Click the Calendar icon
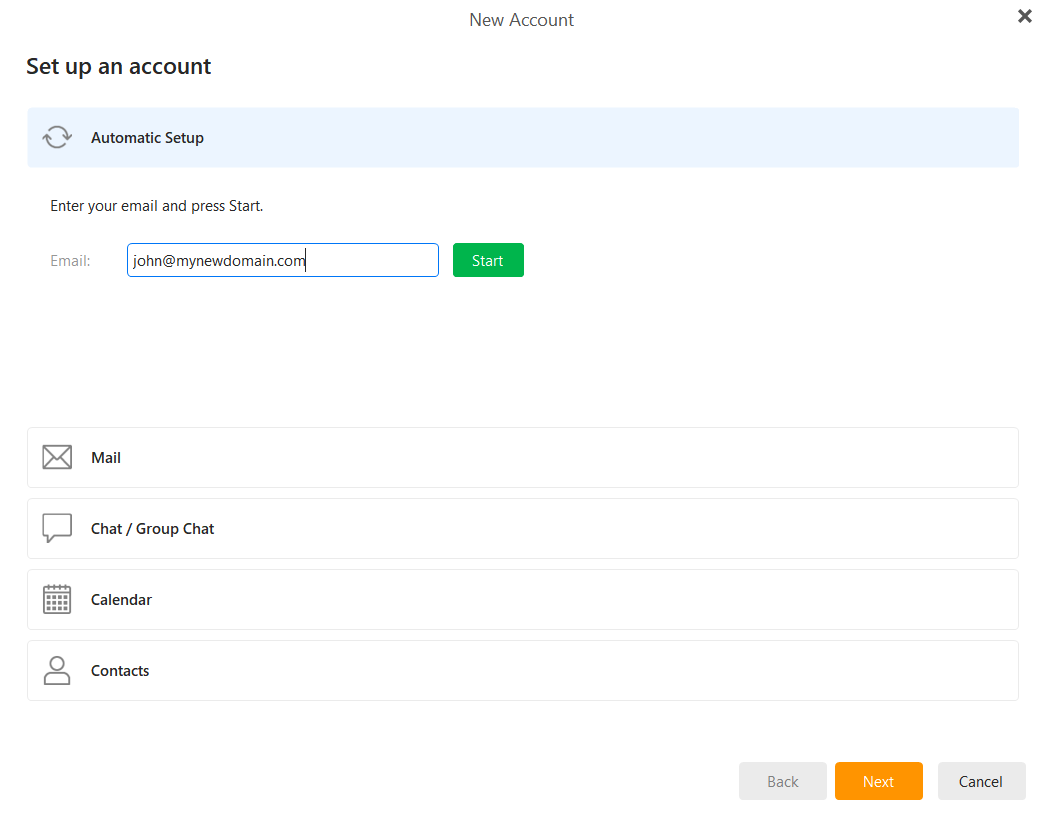The height and width of the screenshot is (813, 1045). tap(57, 599)
